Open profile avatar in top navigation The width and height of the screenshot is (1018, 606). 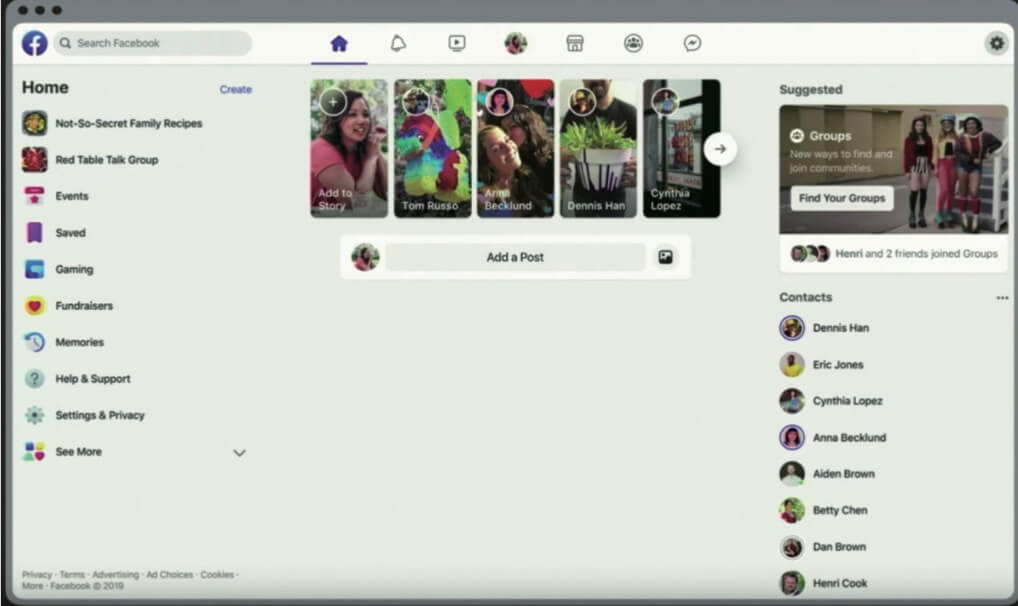pyautogui.click(x=516, y=44)
